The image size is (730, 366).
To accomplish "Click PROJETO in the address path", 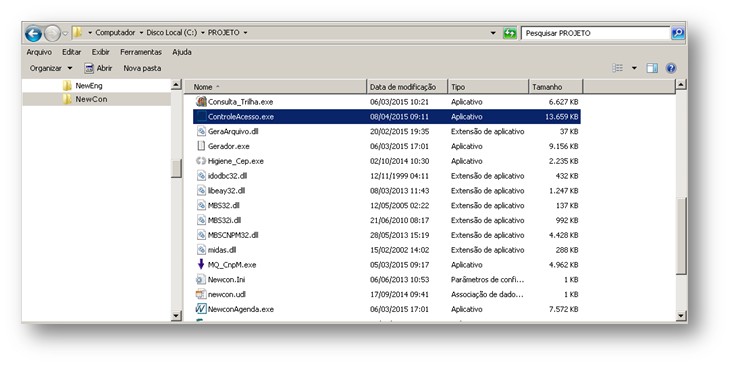I will [x=223, y=33].
